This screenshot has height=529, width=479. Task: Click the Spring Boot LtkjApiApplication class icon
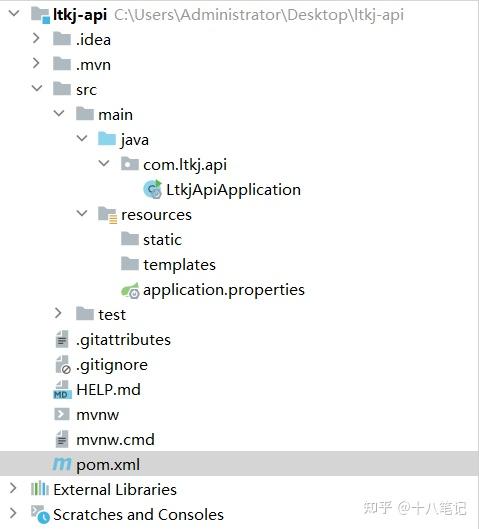[152, 189]
